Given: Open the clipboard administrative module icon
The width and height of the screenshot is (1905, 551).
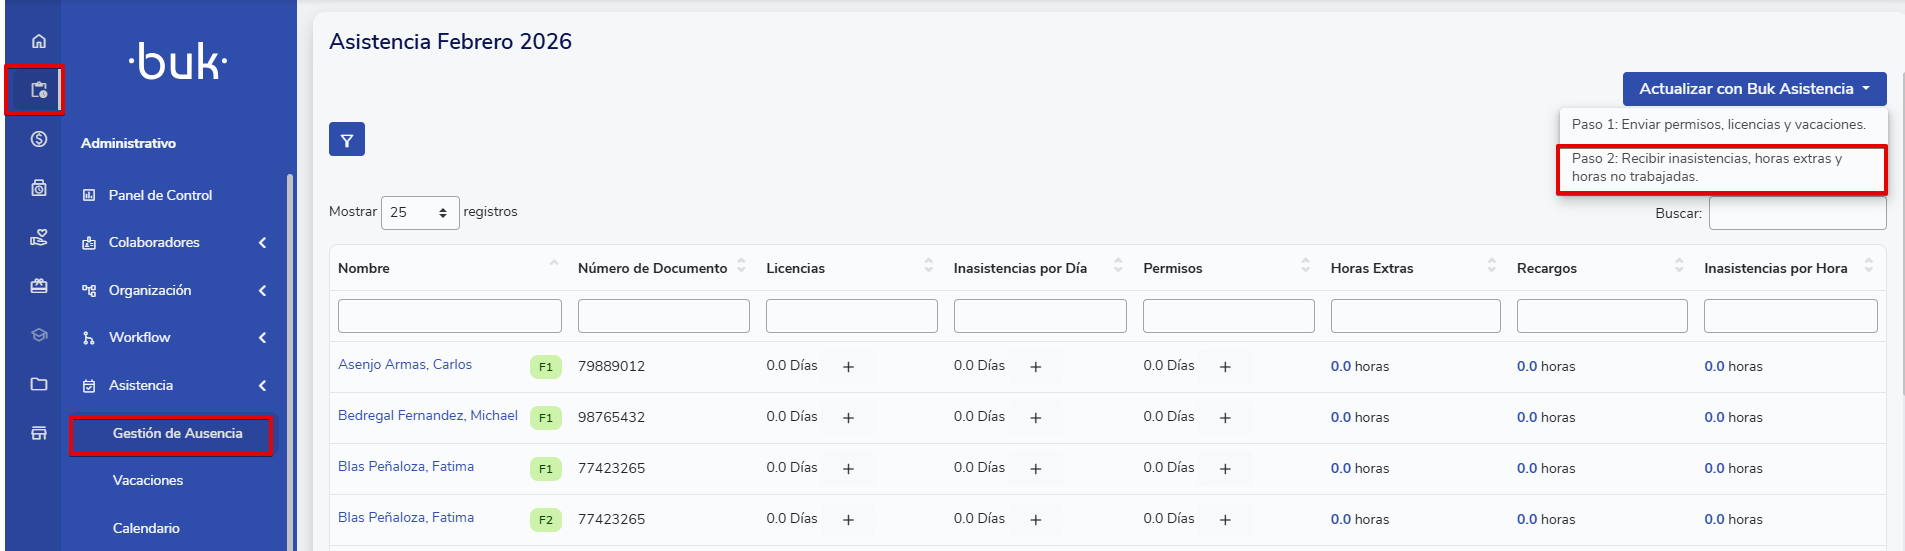Looking at the screenshot, I should [39, 90].
